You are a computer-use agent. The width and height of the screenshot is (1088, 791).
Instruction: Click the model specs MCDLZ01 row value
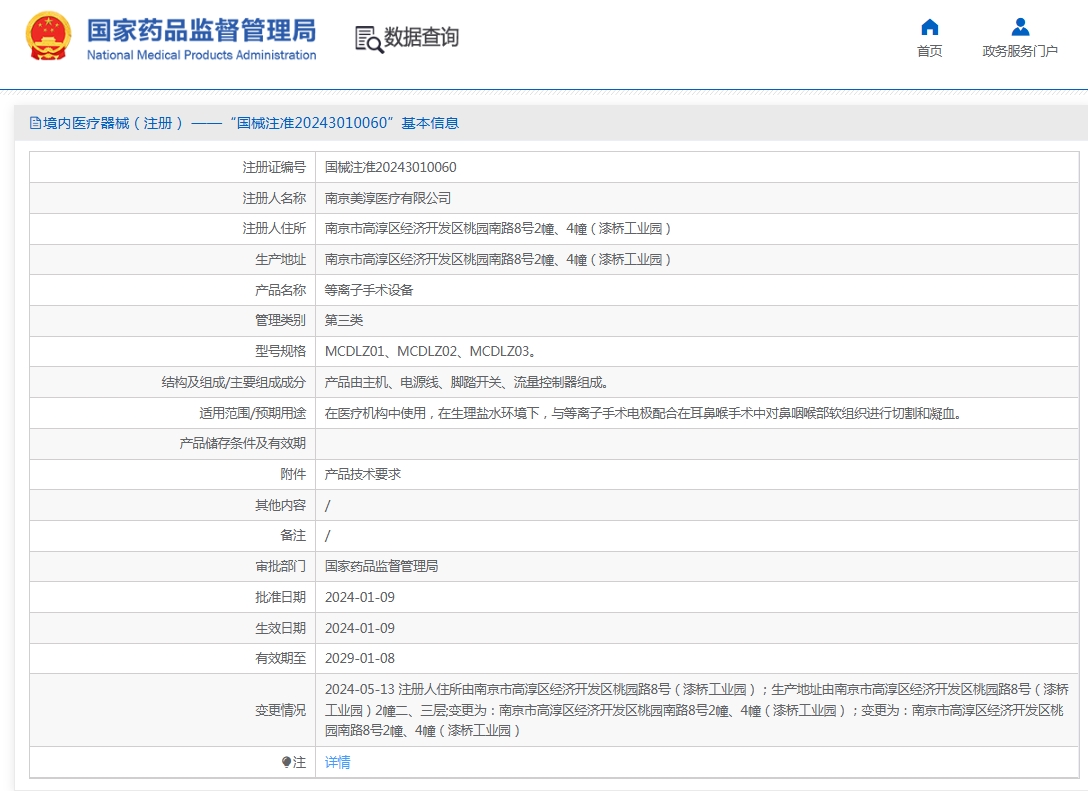point(697,351)
